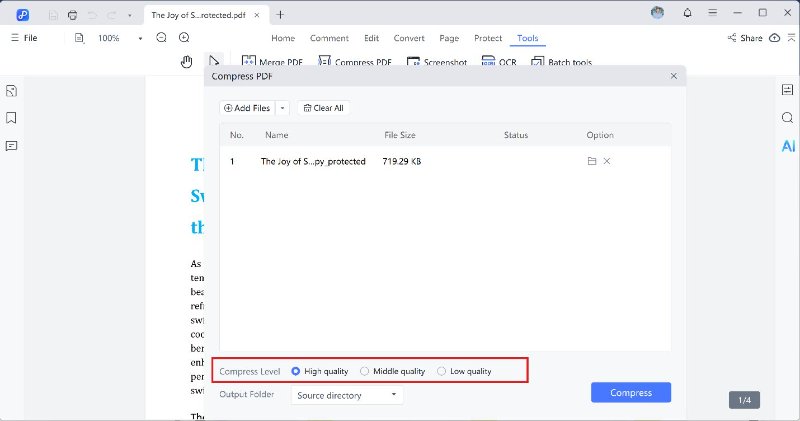Click the Share button

tap(745, 38)
